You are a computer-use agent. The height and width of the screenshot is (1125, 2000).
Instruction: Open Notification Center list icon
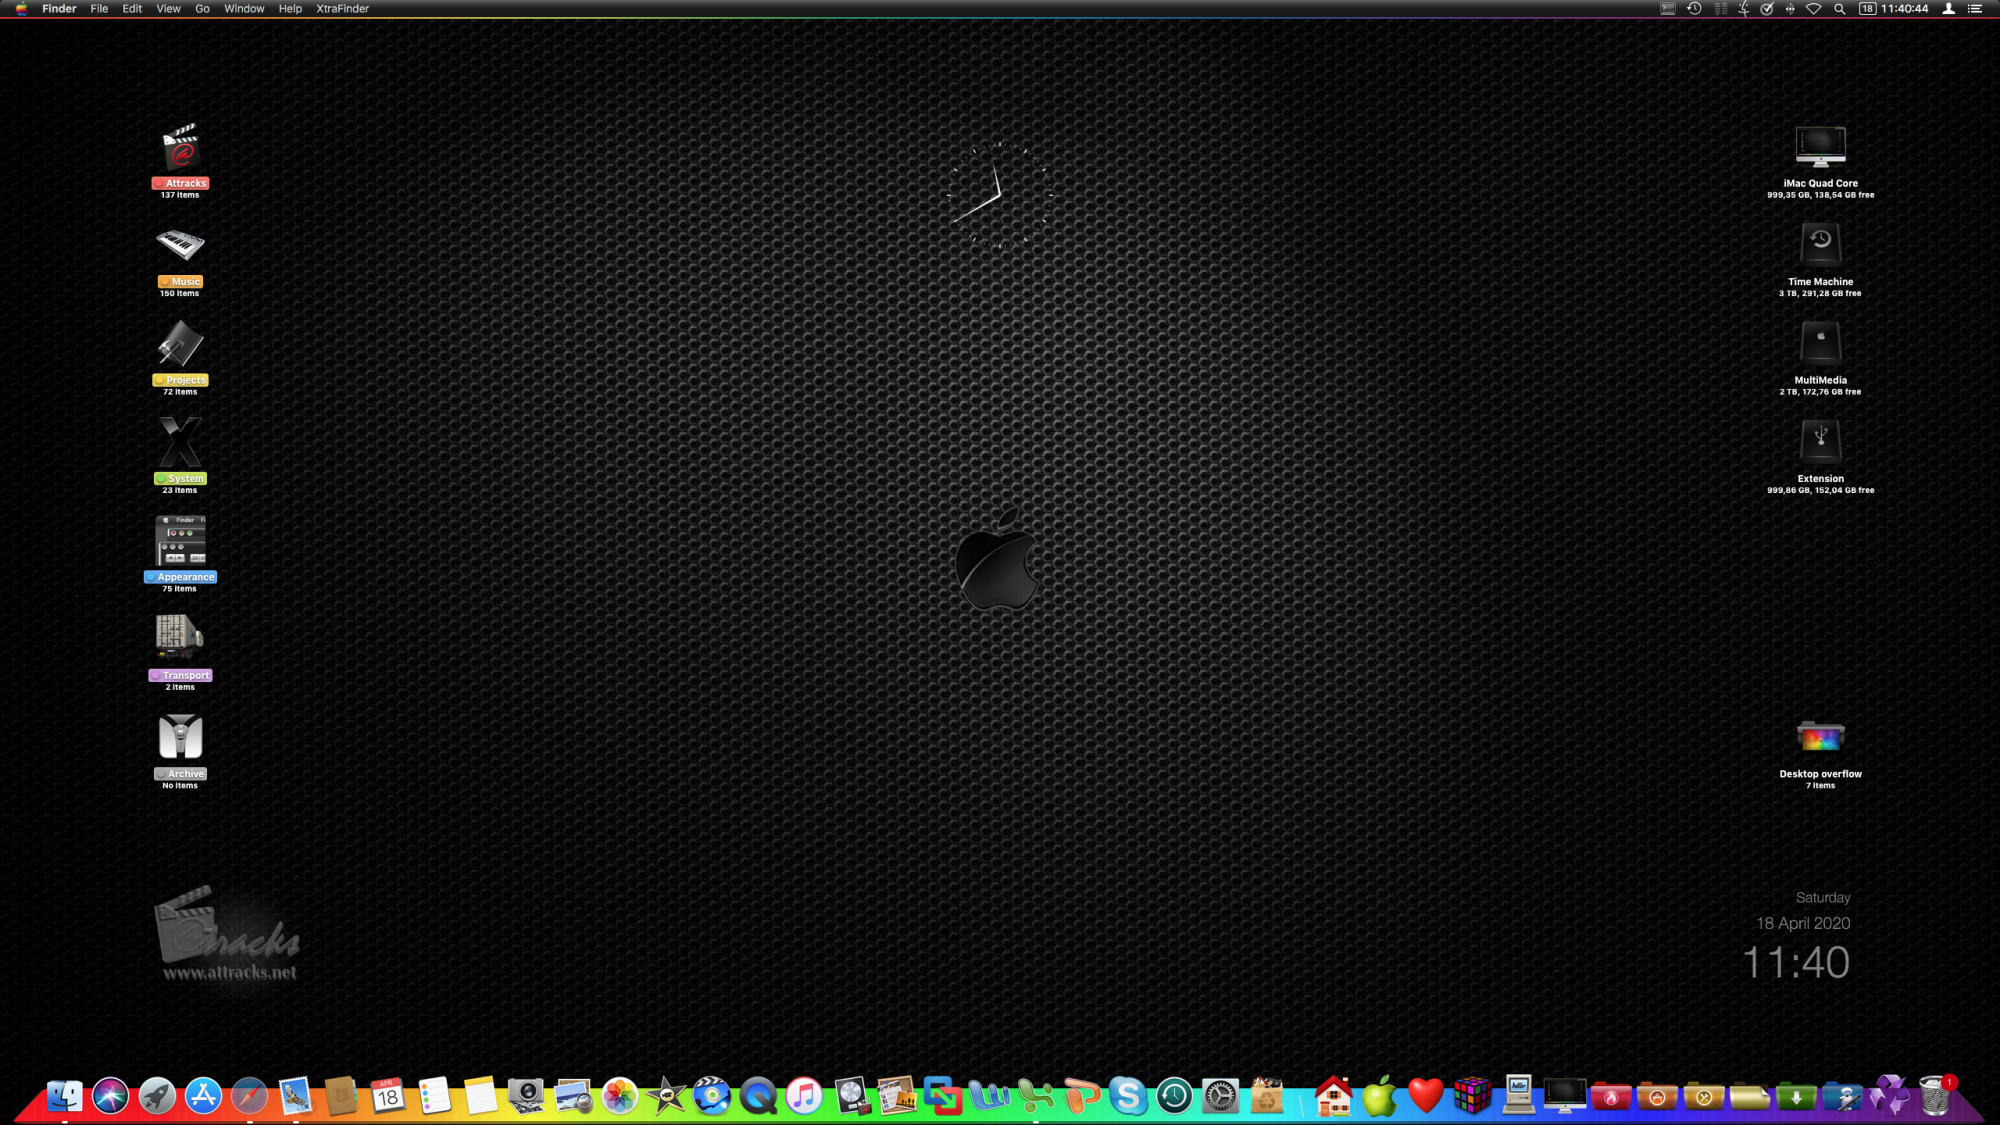pyautogui.click(x=1975, y=9)
